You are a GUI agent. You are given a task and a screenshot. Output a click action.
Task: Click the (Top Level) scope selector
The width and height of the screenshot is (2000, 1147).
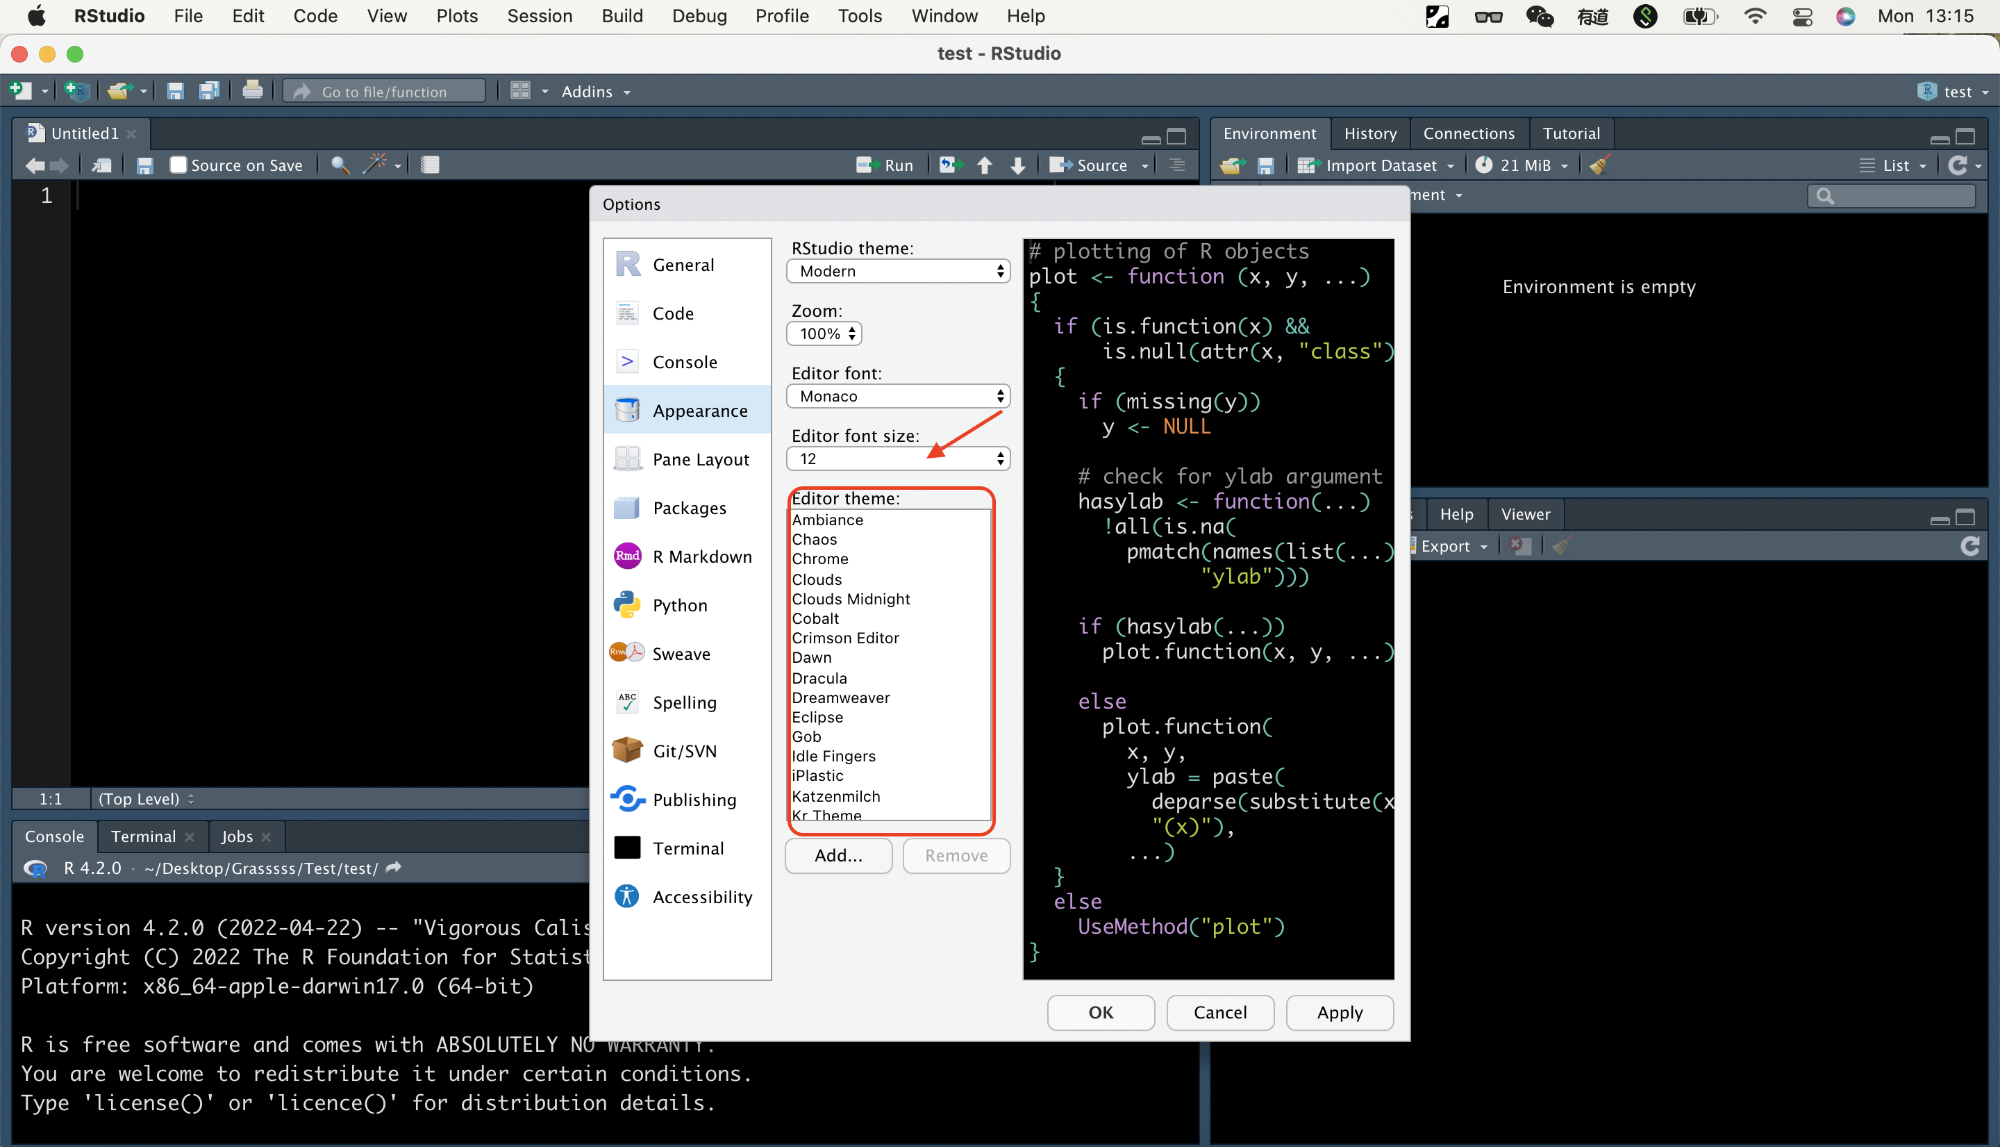pos(146,799)
